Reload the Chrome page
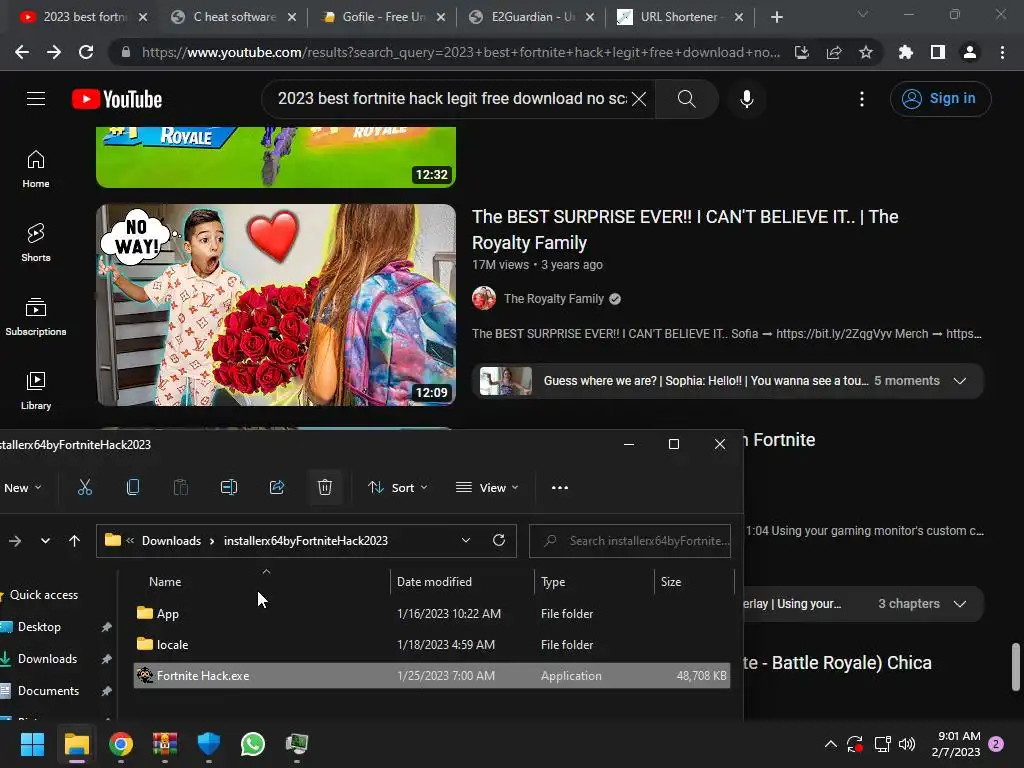 pos(86,52)
